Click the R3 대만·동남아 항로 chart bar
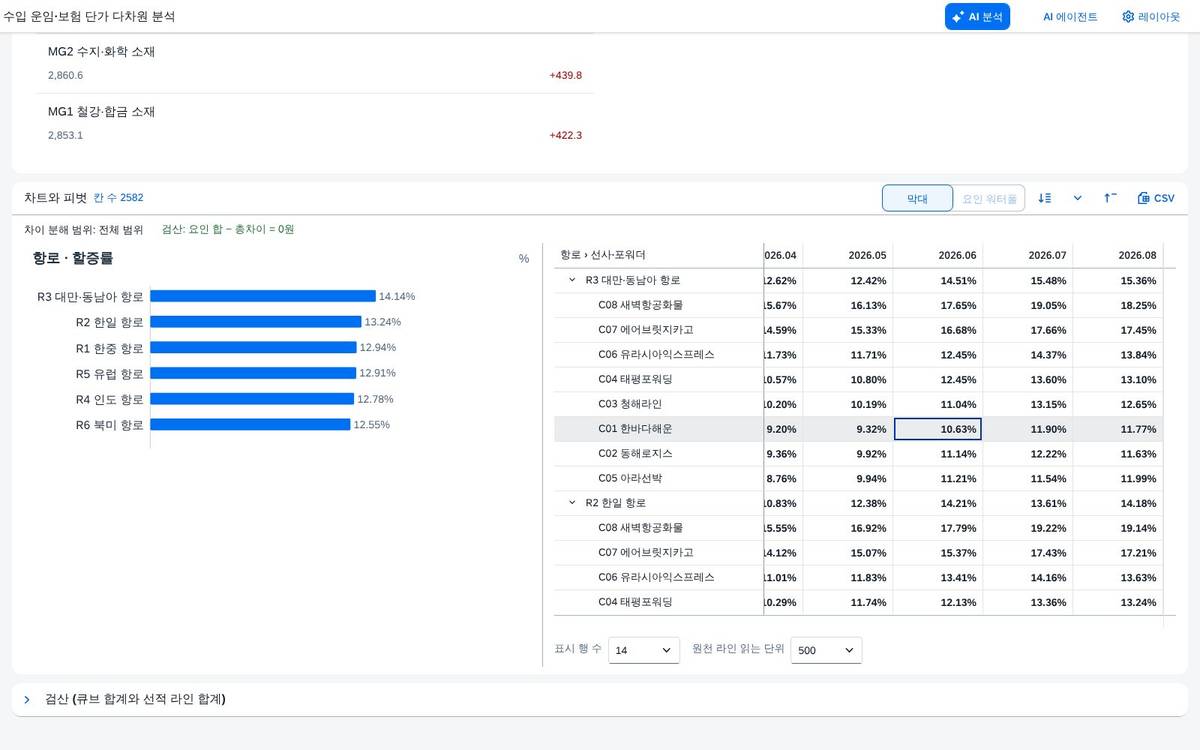This screenshot has width=1200, height=750. tap(263, 296)
